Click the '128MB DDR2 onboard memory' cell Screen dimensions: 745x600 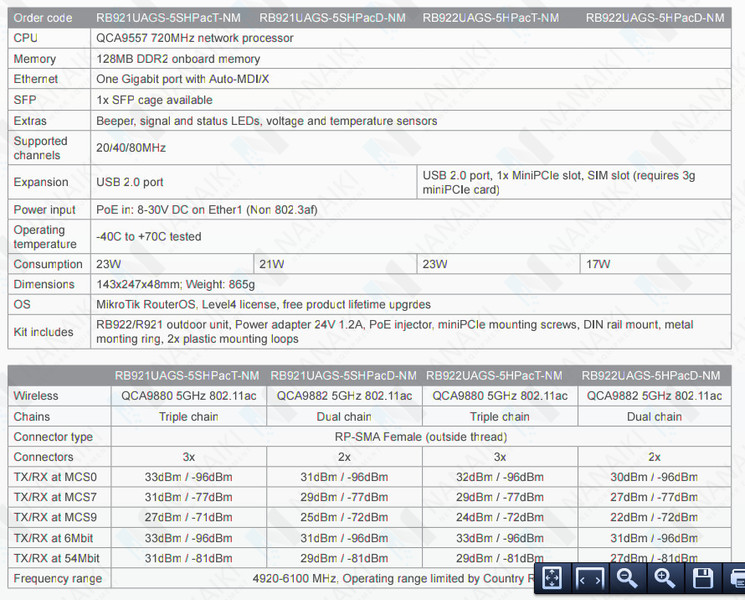[176, 59]
